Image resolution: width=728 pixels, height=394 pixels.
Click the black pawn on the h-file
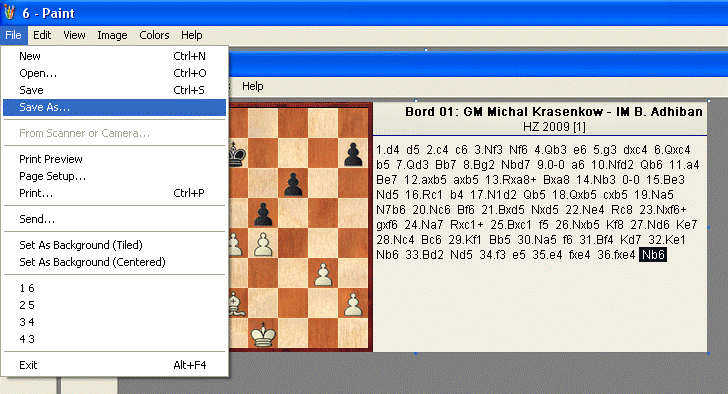coord(353,154)
